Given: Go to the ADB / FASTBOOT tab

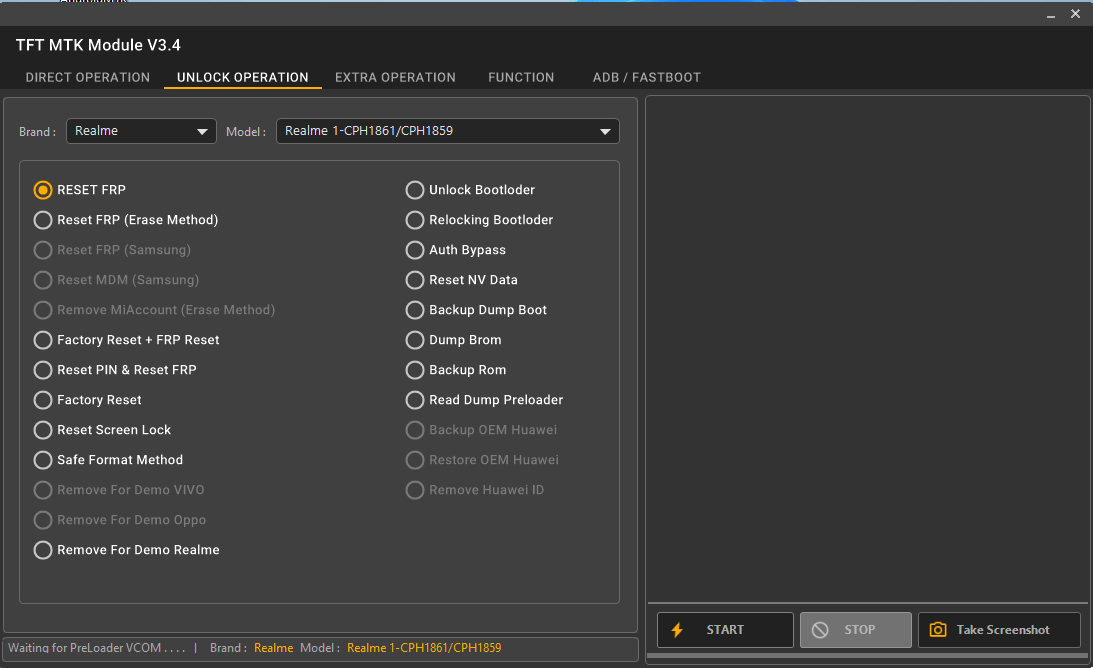Looking at the screenshot, I should [x=647, y=77].
